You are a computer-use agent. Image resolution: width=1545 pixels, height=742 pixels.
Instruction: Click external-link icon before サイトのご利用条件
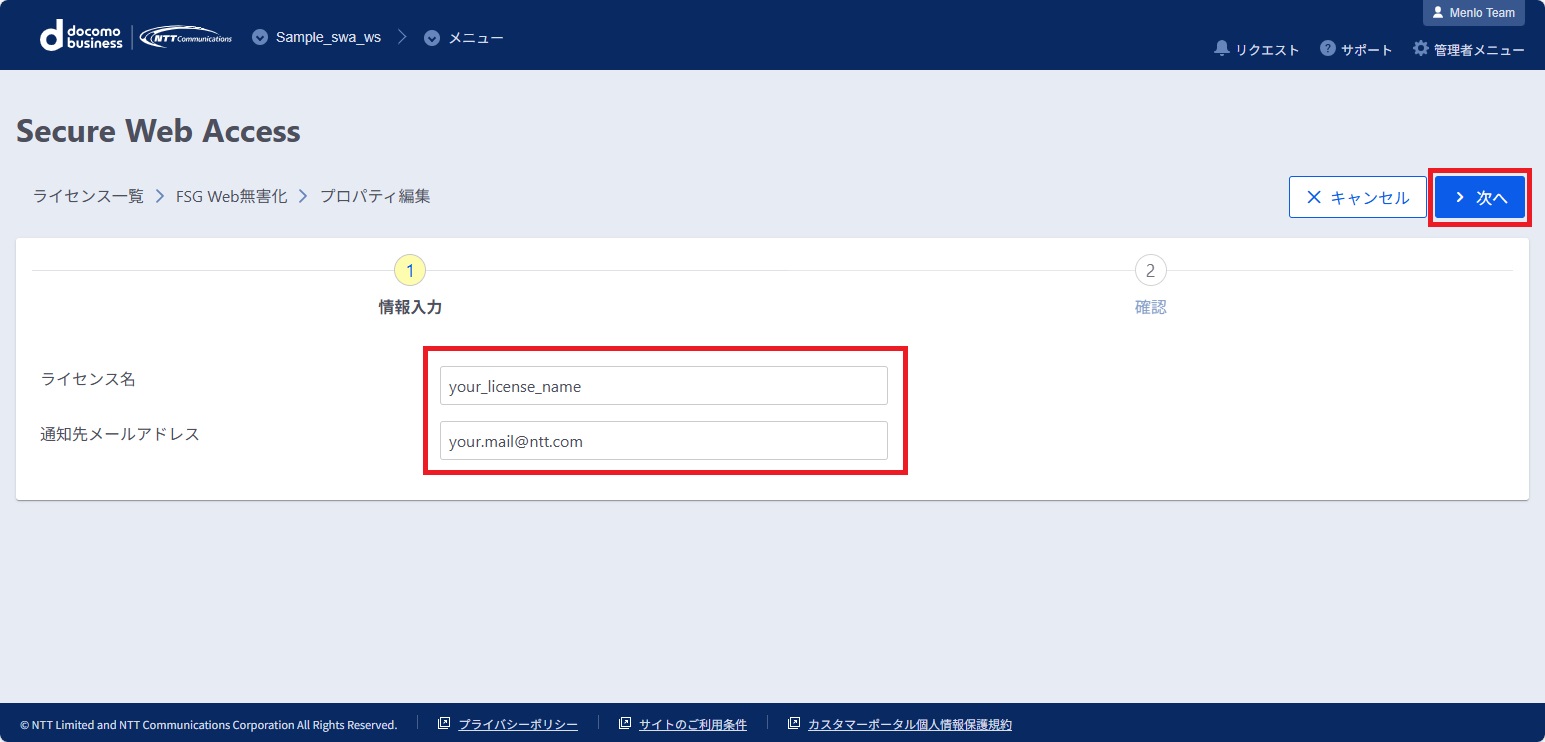tap(625, 723)
